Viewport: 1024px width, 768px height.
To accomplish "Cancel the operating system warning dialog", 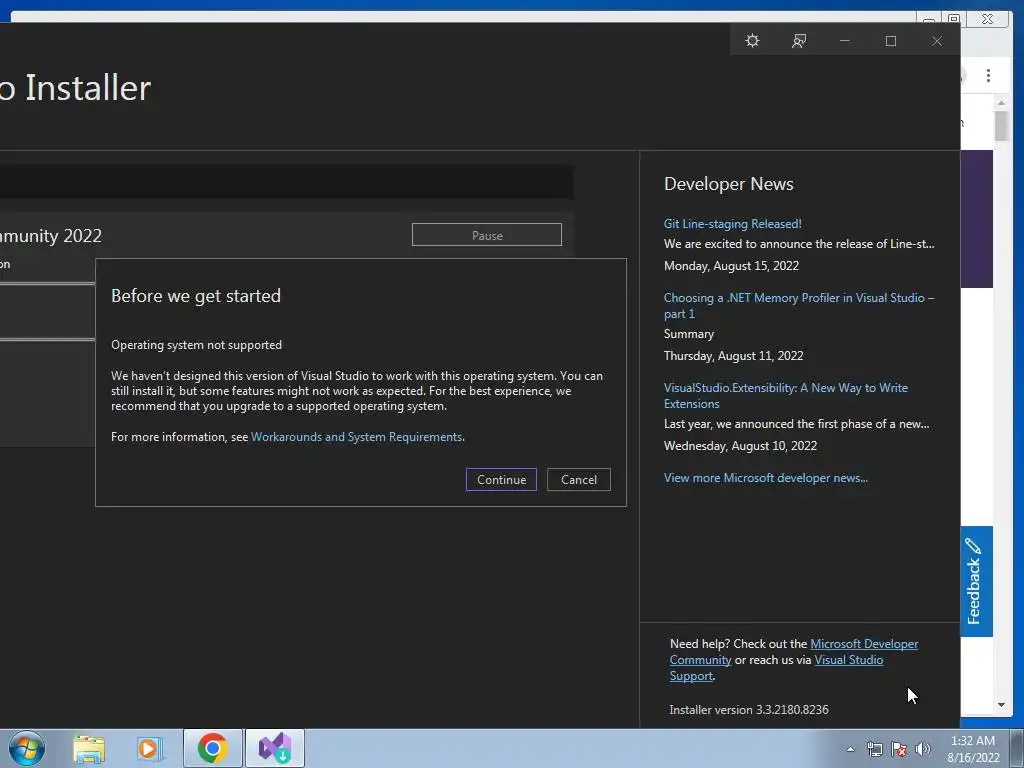I will 579,479.
